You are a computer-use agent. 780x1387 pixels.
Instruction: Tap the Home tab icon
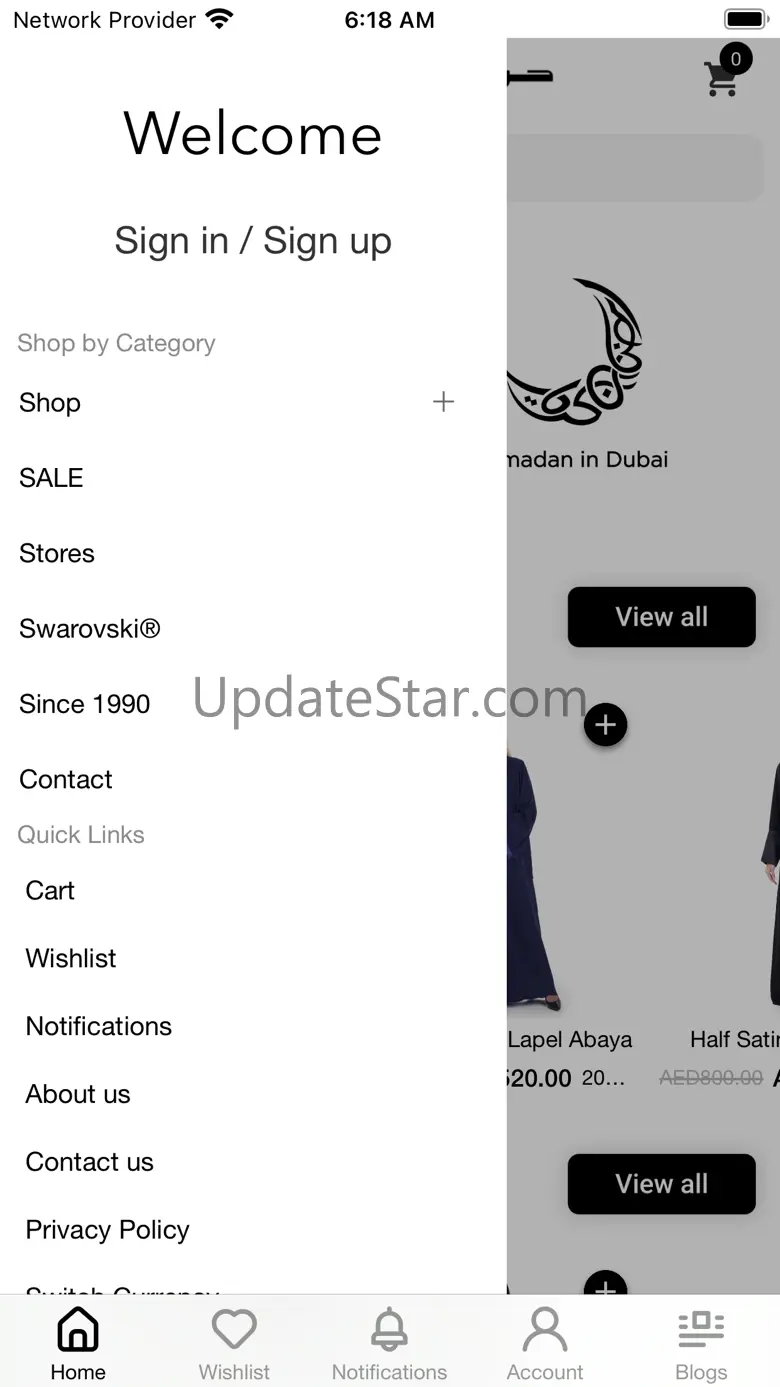pyautogui.click(x=78, y=1329)
